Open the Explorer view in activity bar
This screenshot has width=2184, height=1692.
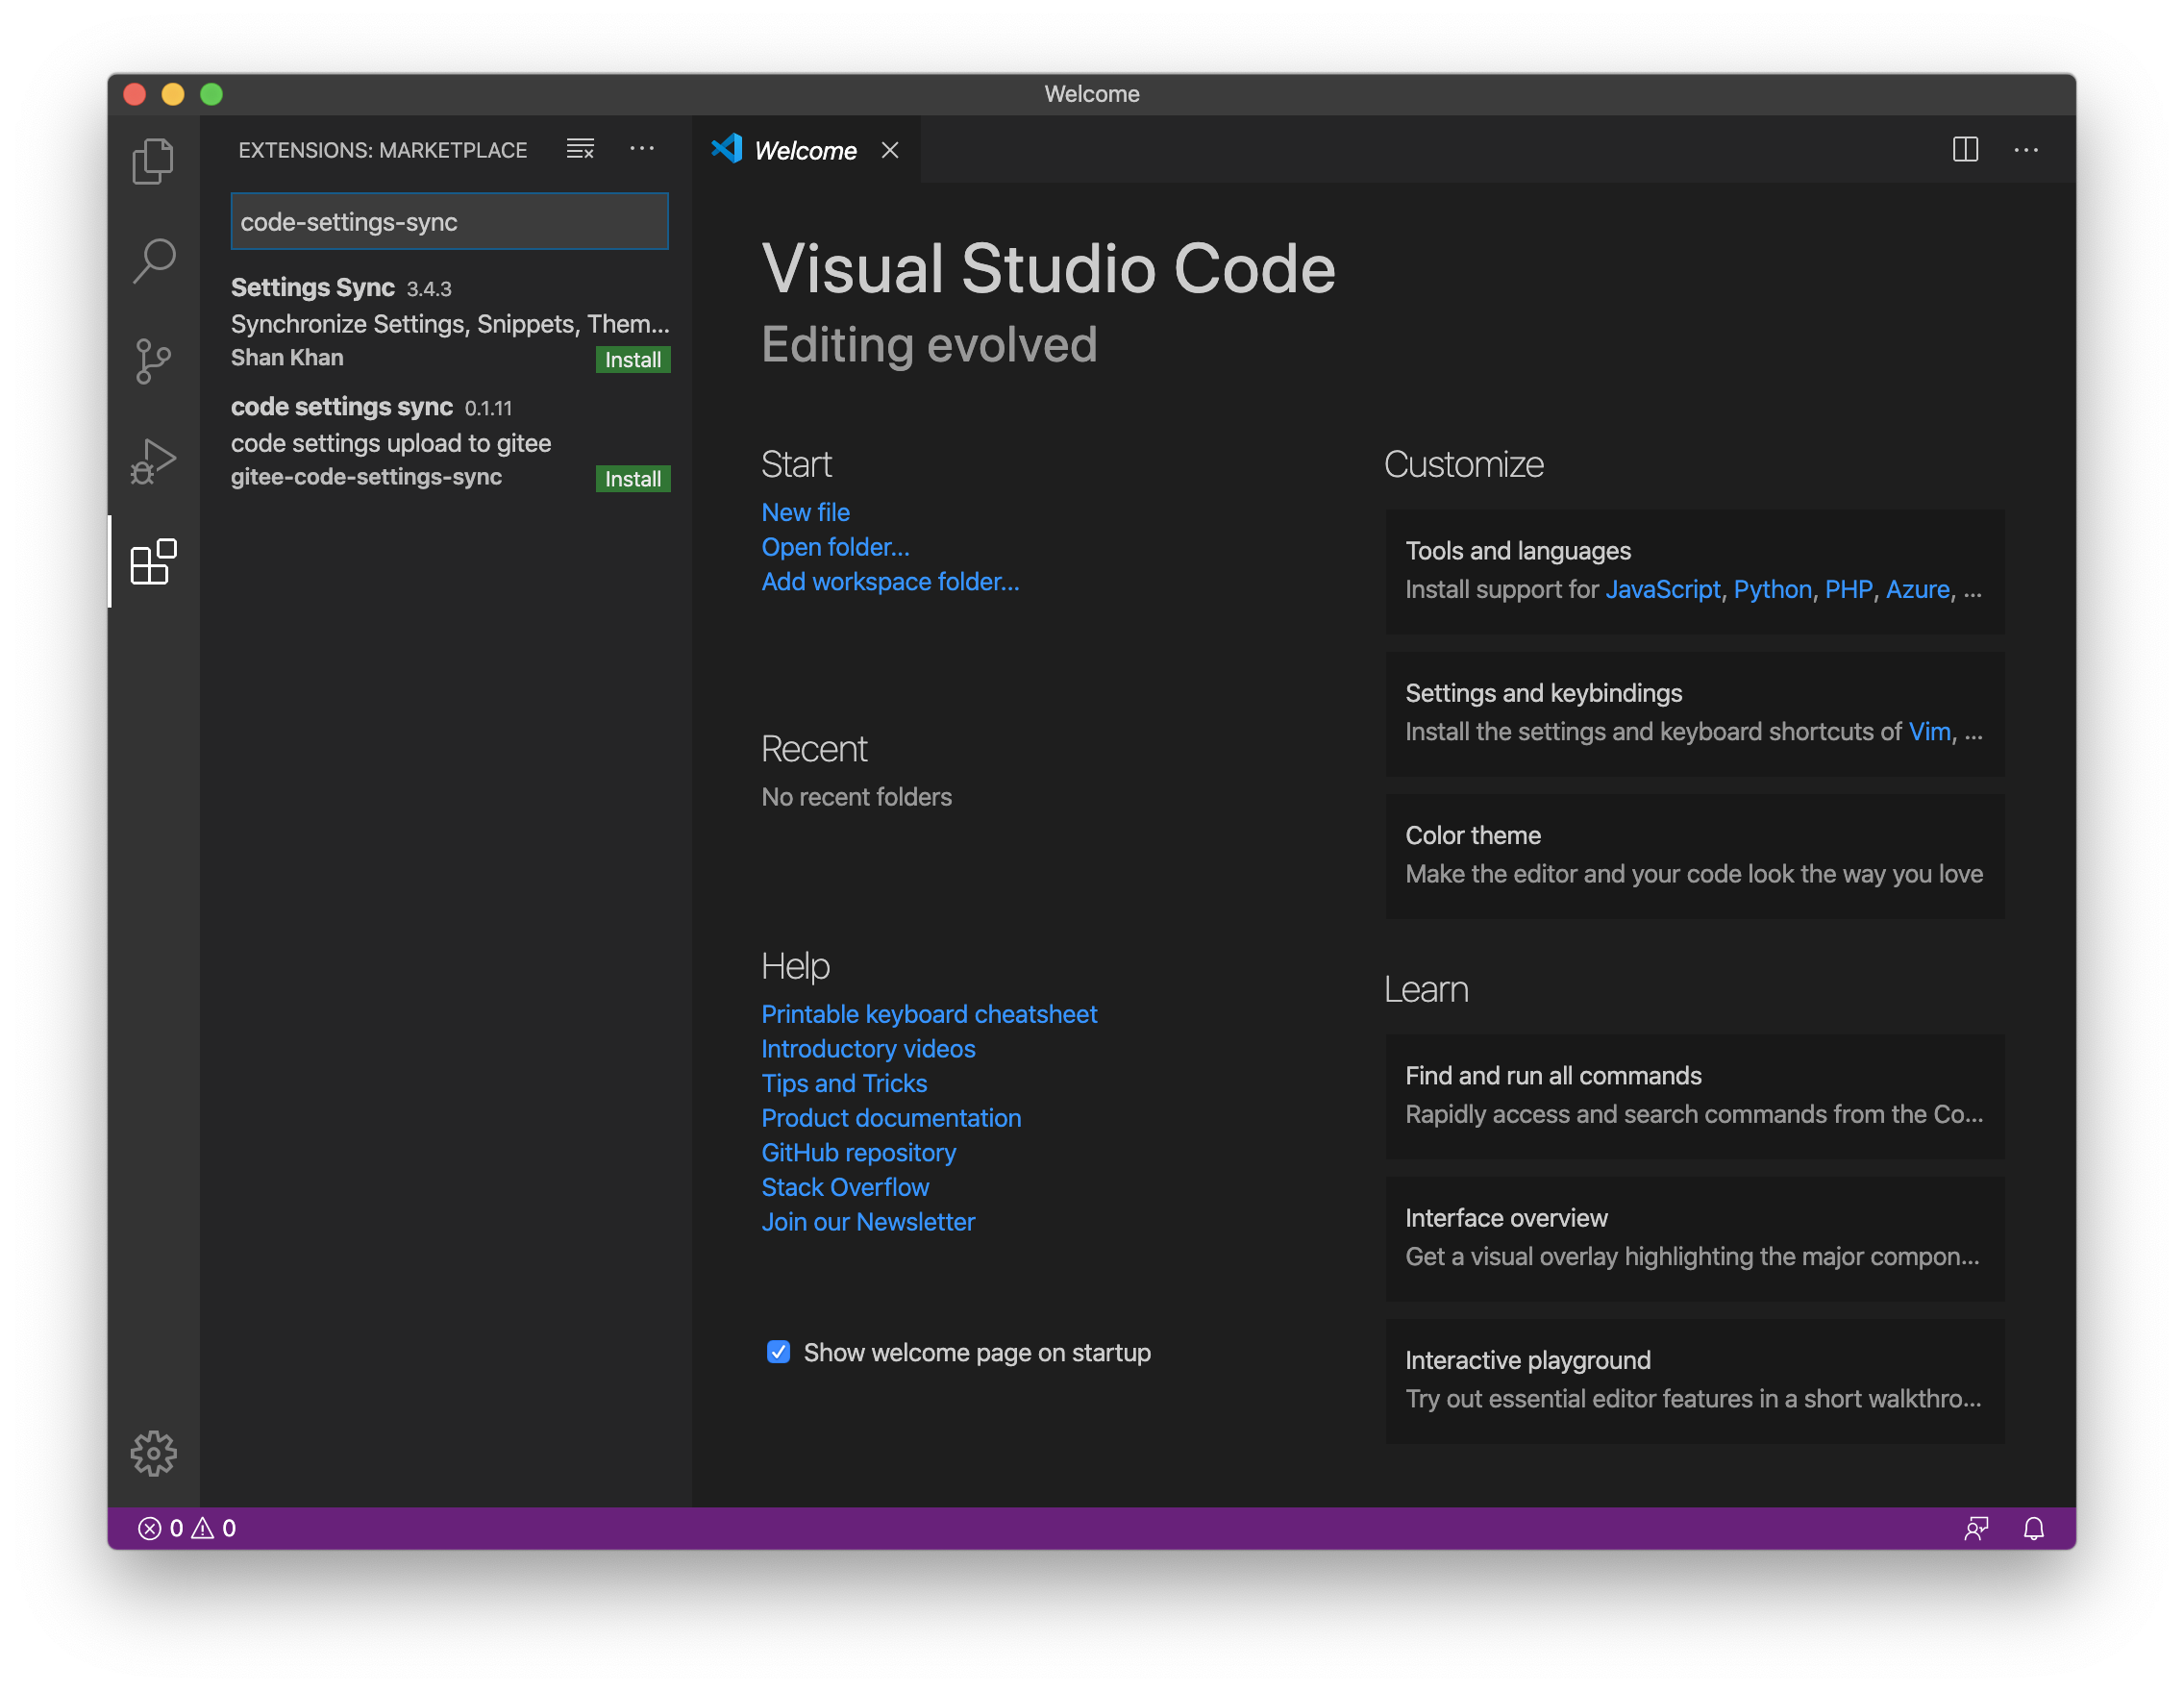tap(153, 161)
